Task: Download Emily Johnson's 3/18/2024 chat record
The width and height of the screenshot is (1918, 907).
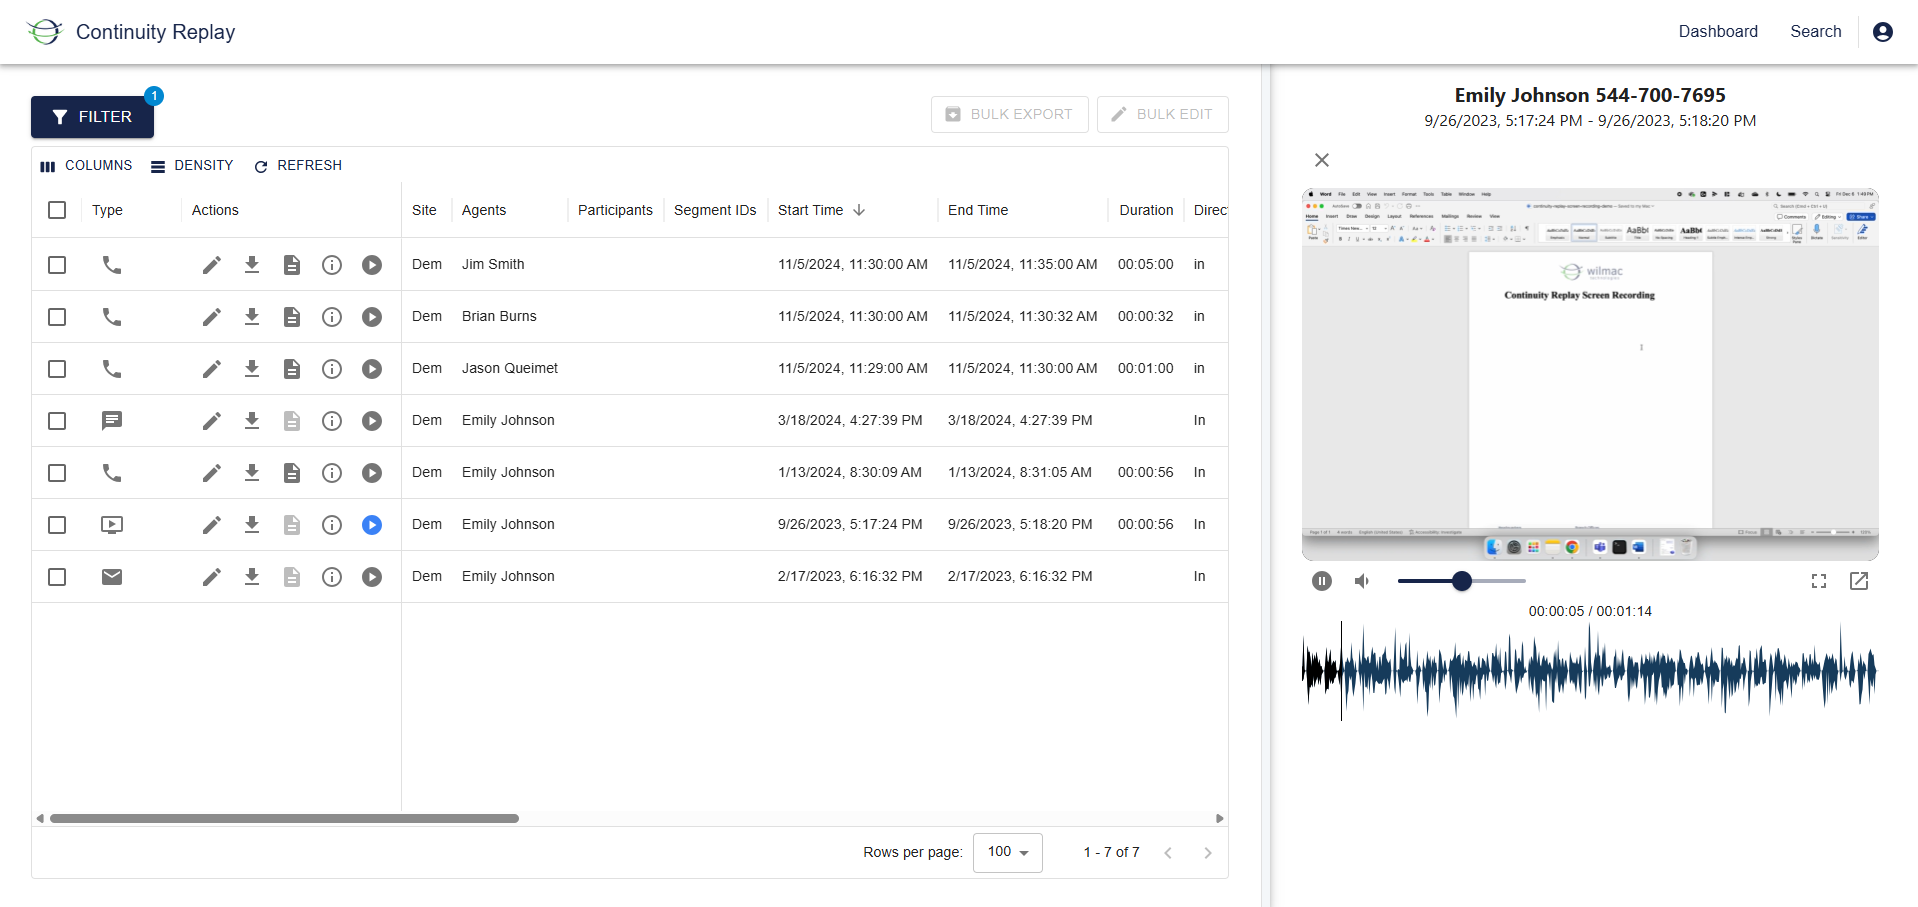Action: [x=252, y=421]
